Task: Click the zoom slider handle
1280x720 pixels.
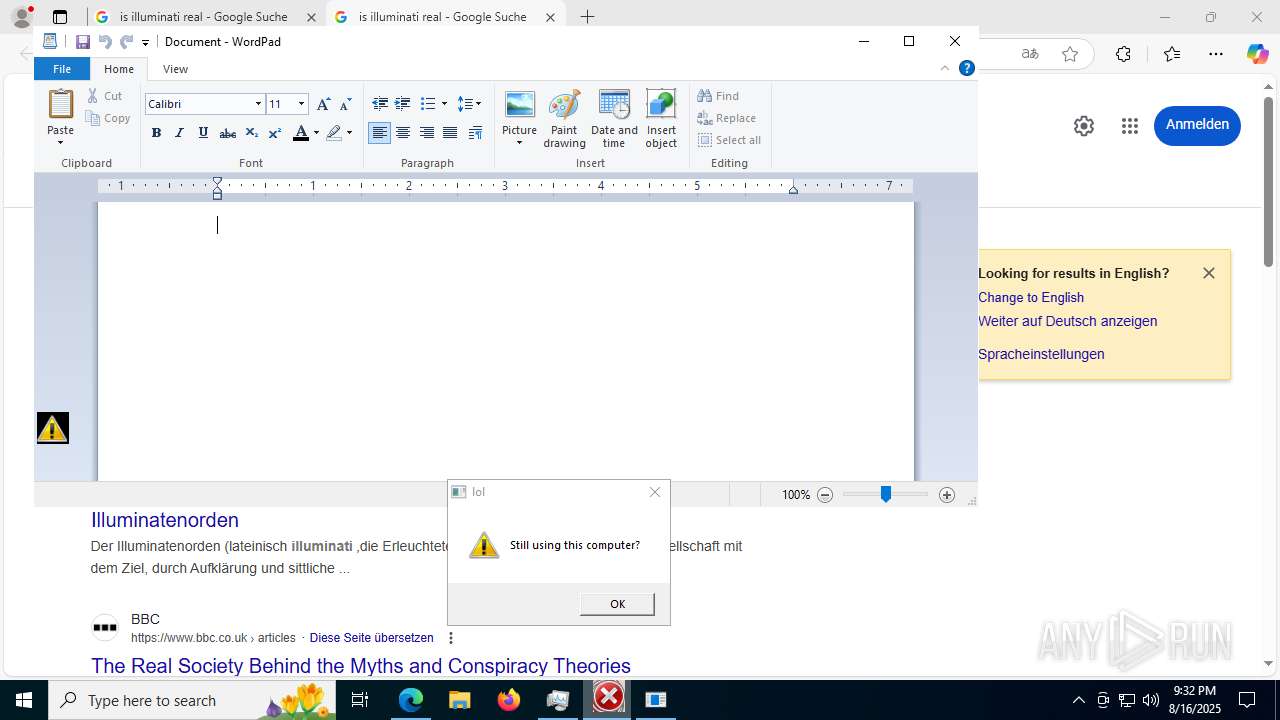Action: point(885,494)
